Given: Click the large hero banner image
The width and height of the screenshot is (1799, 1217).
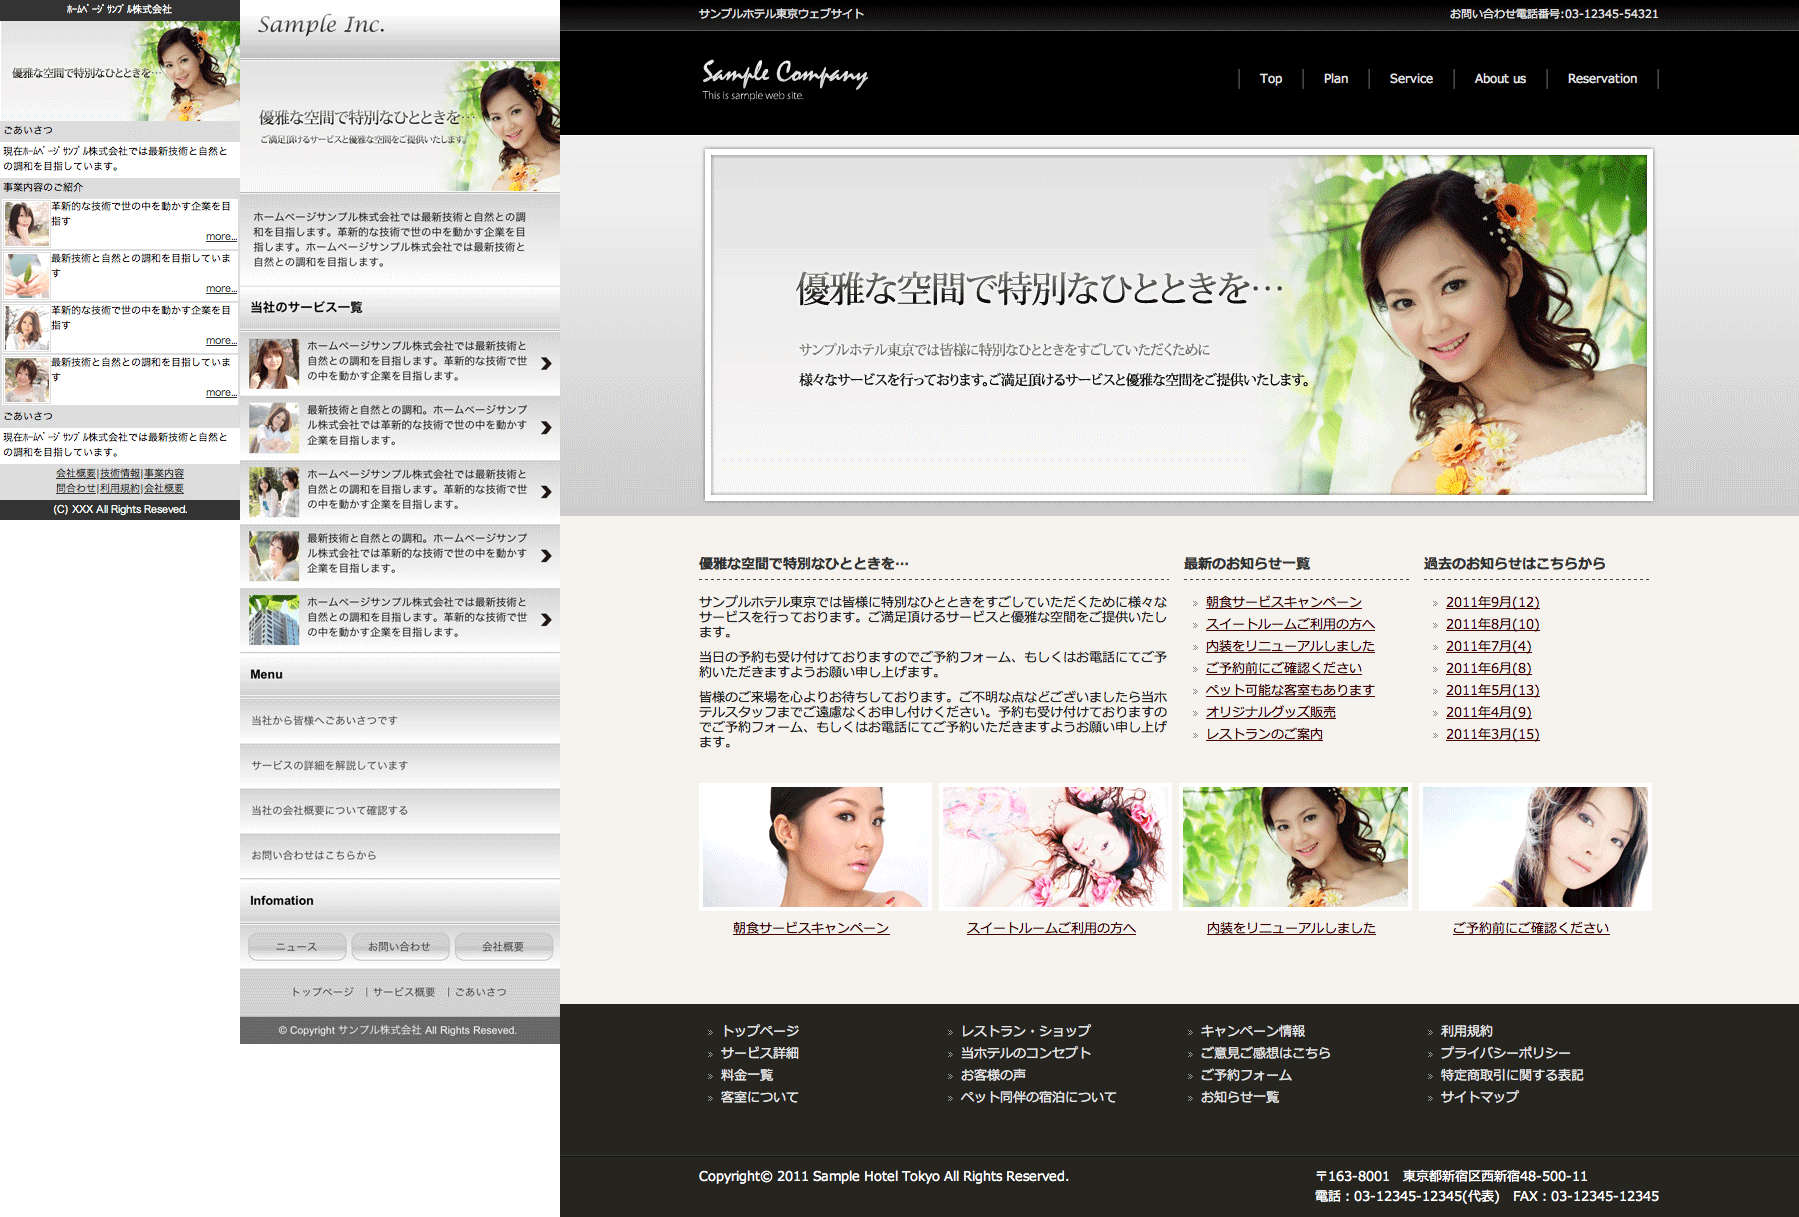Looking at the screenshot, I should coord(1178,325).
